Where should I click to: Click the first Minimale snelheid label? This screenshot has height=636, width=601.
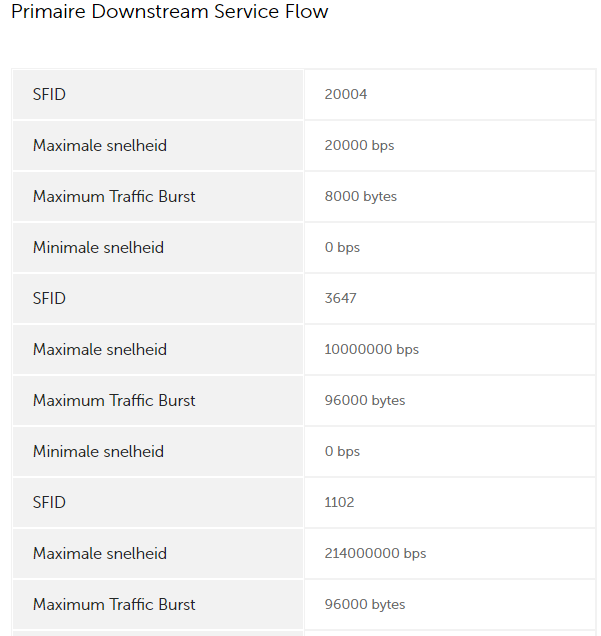pyautogui.click(x=98, y=247)
